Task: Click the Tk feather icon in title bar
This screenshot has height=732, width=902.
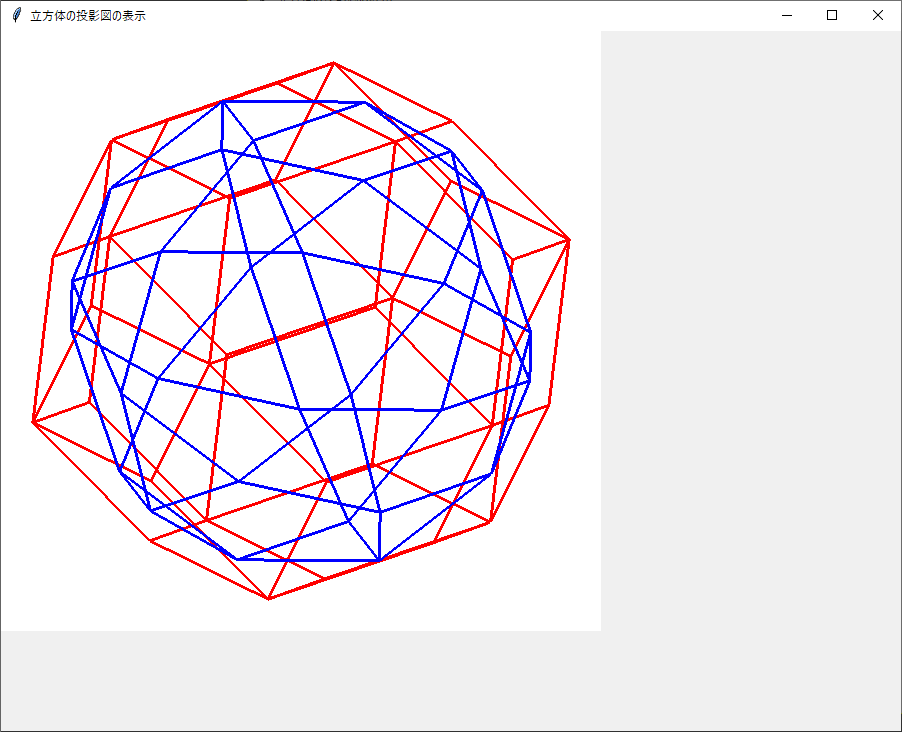Action: tap(17, 16)
